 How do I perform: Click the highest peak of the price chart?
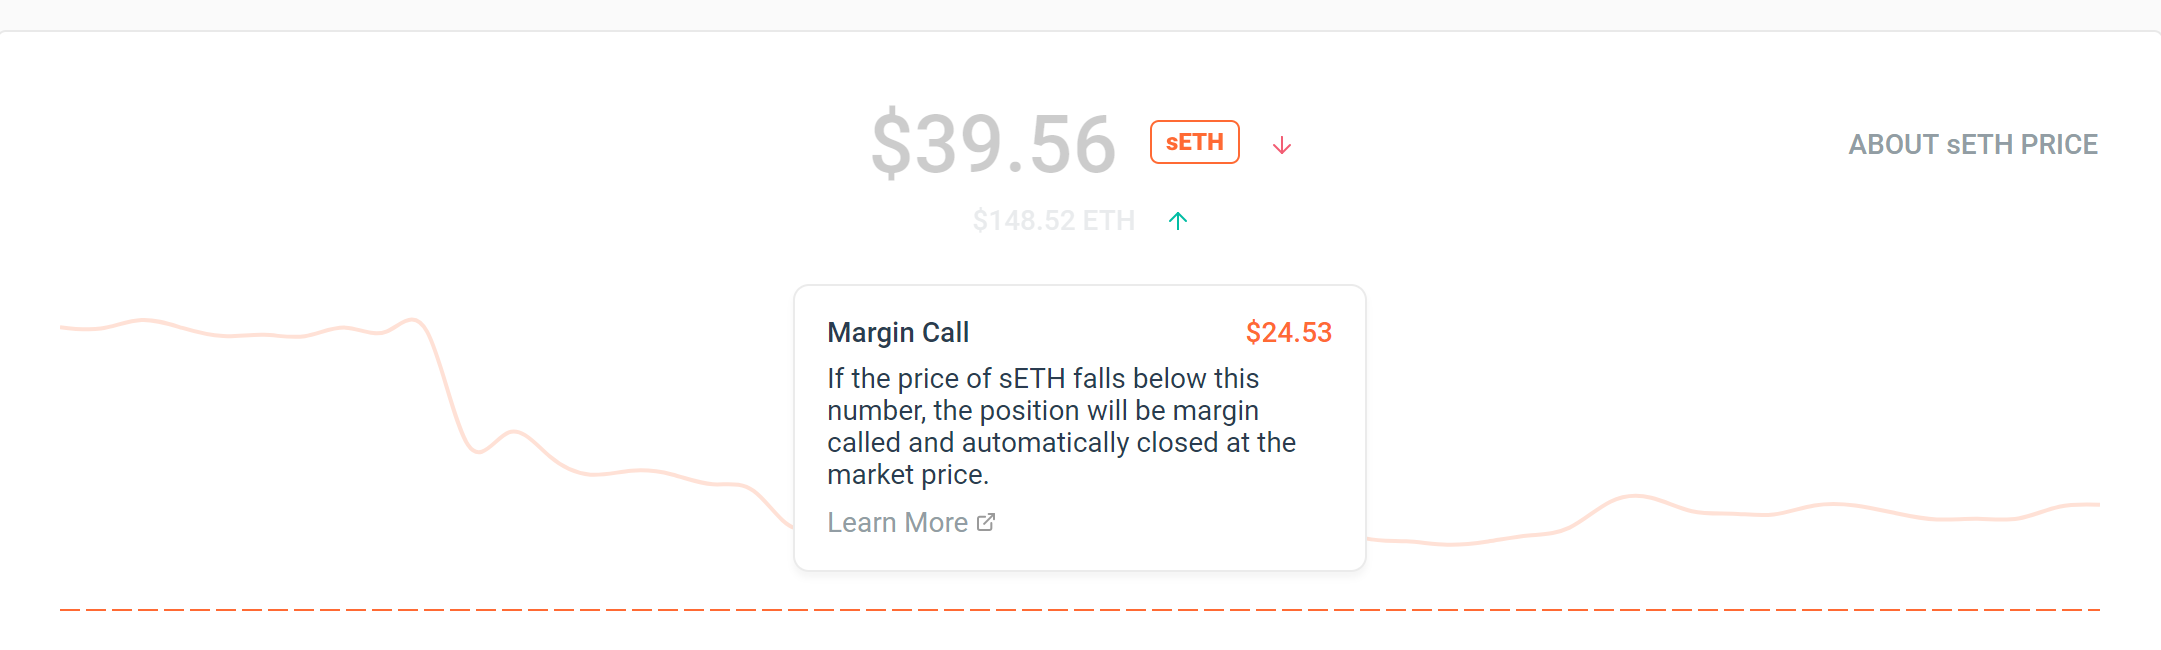click(413, 320)
